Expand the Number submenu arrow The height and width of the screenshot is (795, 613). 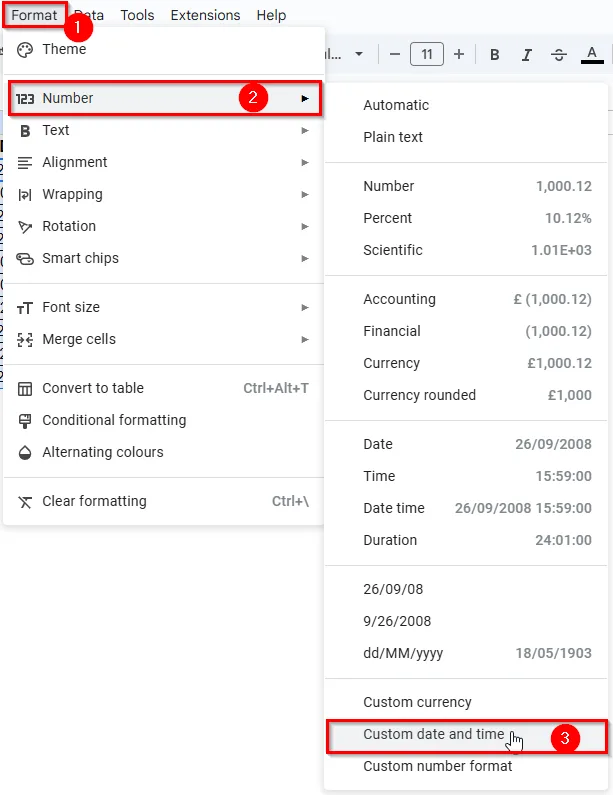(x=305, y=98)
